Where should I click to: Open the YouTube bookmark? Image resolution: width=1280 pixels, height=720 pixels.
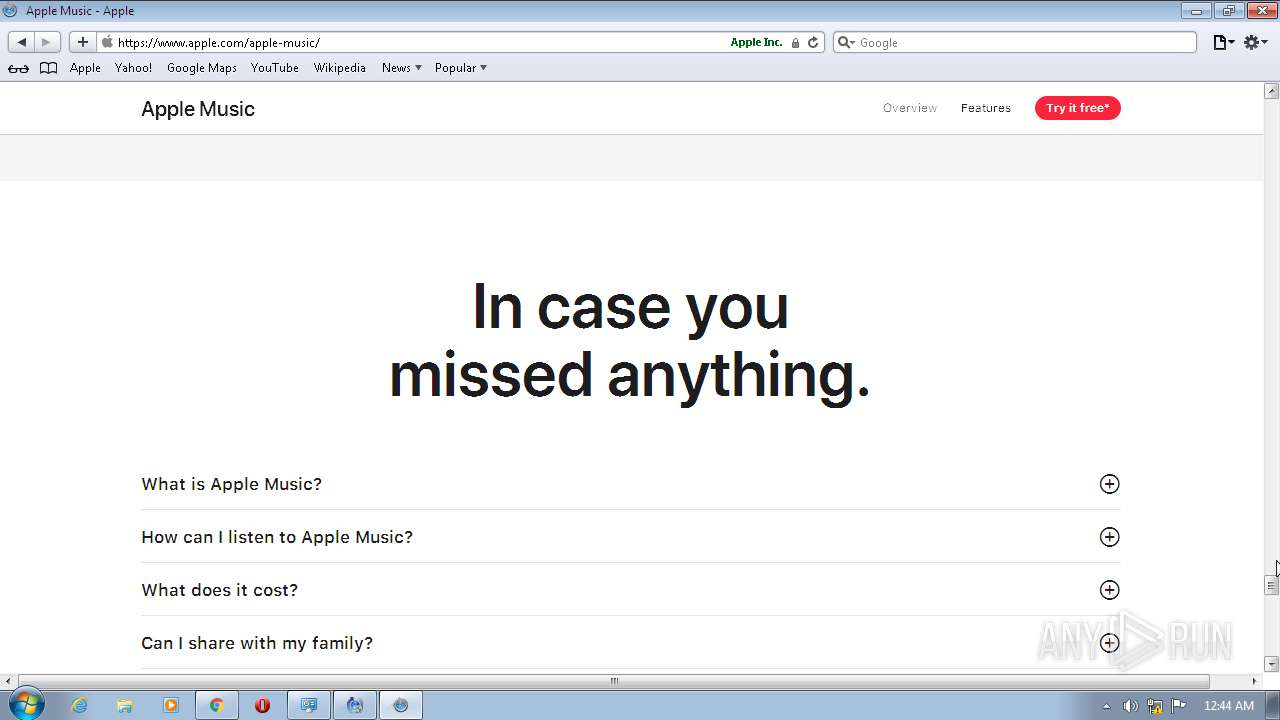275,68
